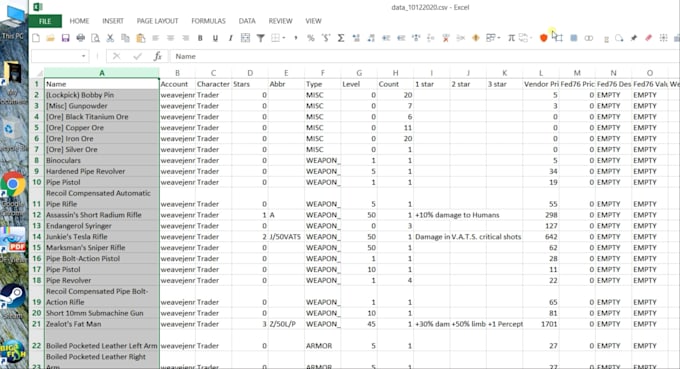This screenshot has width=680, height=369.
Task: Click the formula bar showing Name
Action: coord(425,56)
